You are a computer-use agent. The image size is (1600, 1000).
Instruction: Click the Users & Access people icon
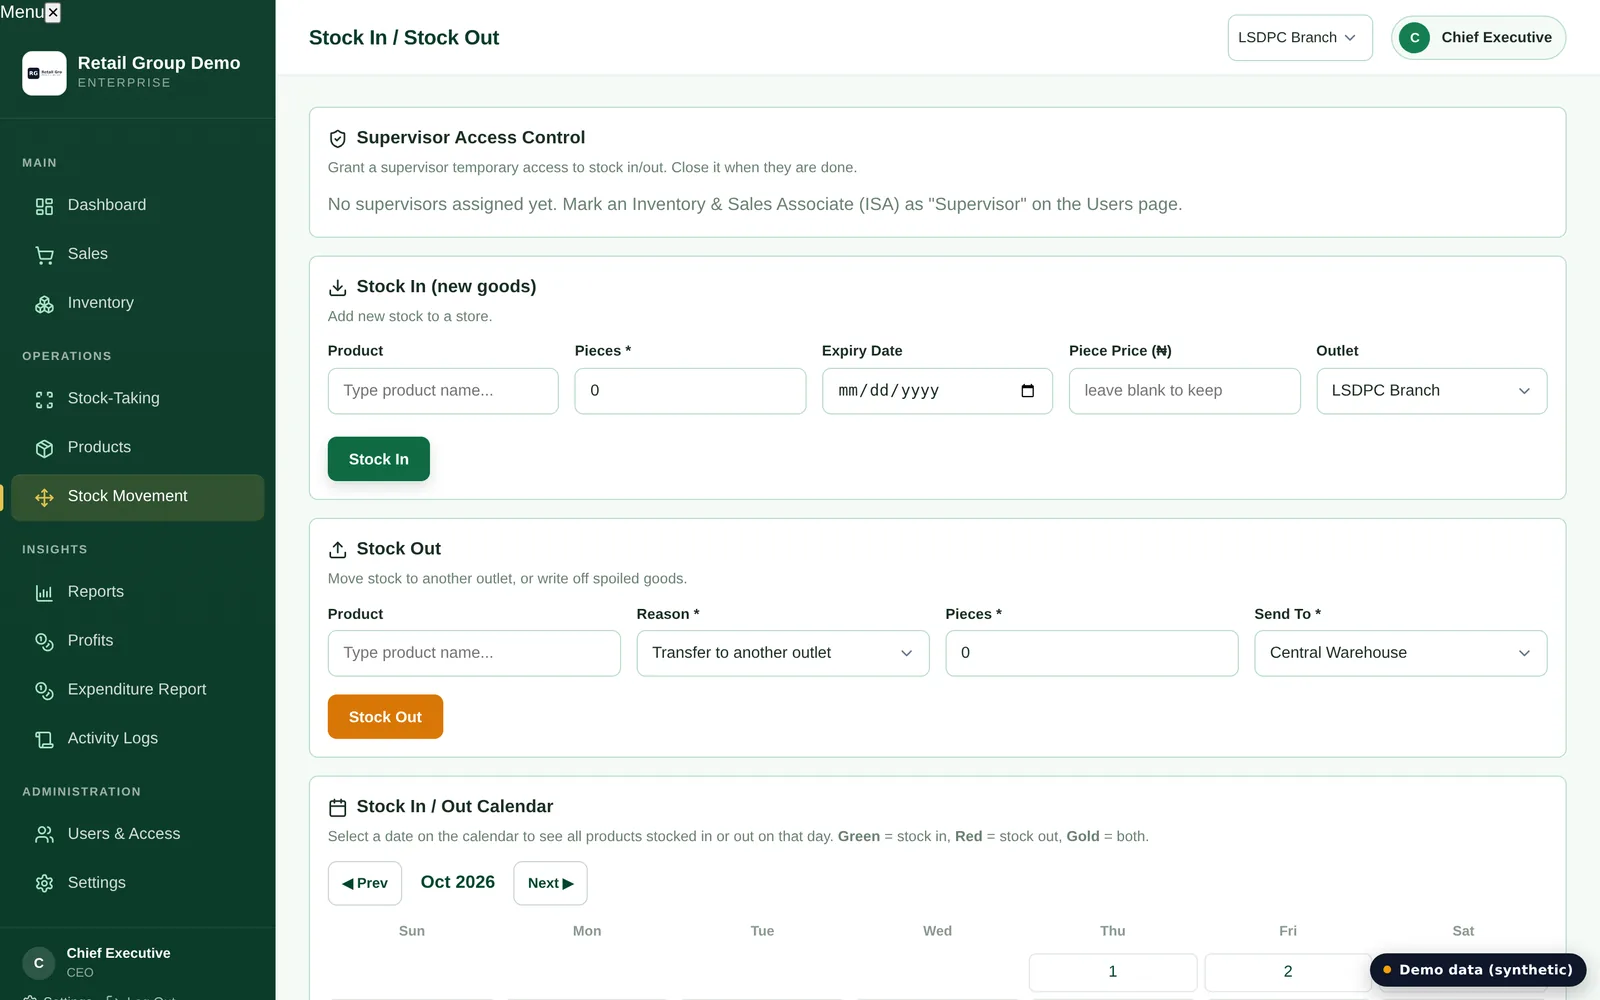tap(44, 835)
